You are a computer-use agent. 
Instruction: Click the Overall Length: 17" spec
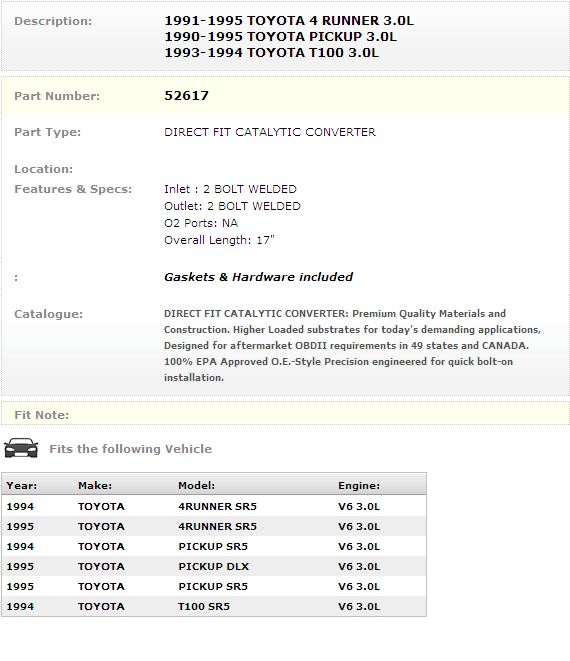(x=219, y=240)
